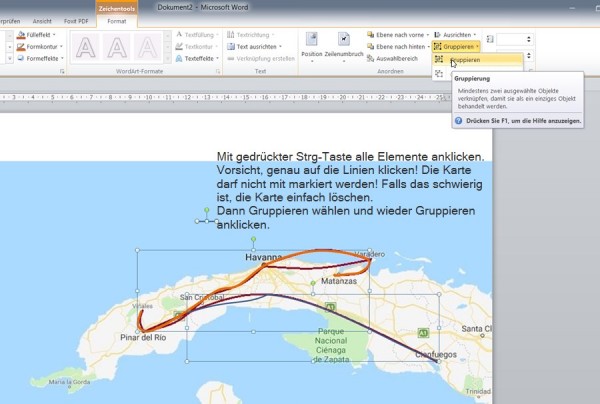Image resolution: width=600 pixels, height=404 pixels.
Task: Click the Auswahlbereich selection pane icon
Action: (x=370, y=59)
